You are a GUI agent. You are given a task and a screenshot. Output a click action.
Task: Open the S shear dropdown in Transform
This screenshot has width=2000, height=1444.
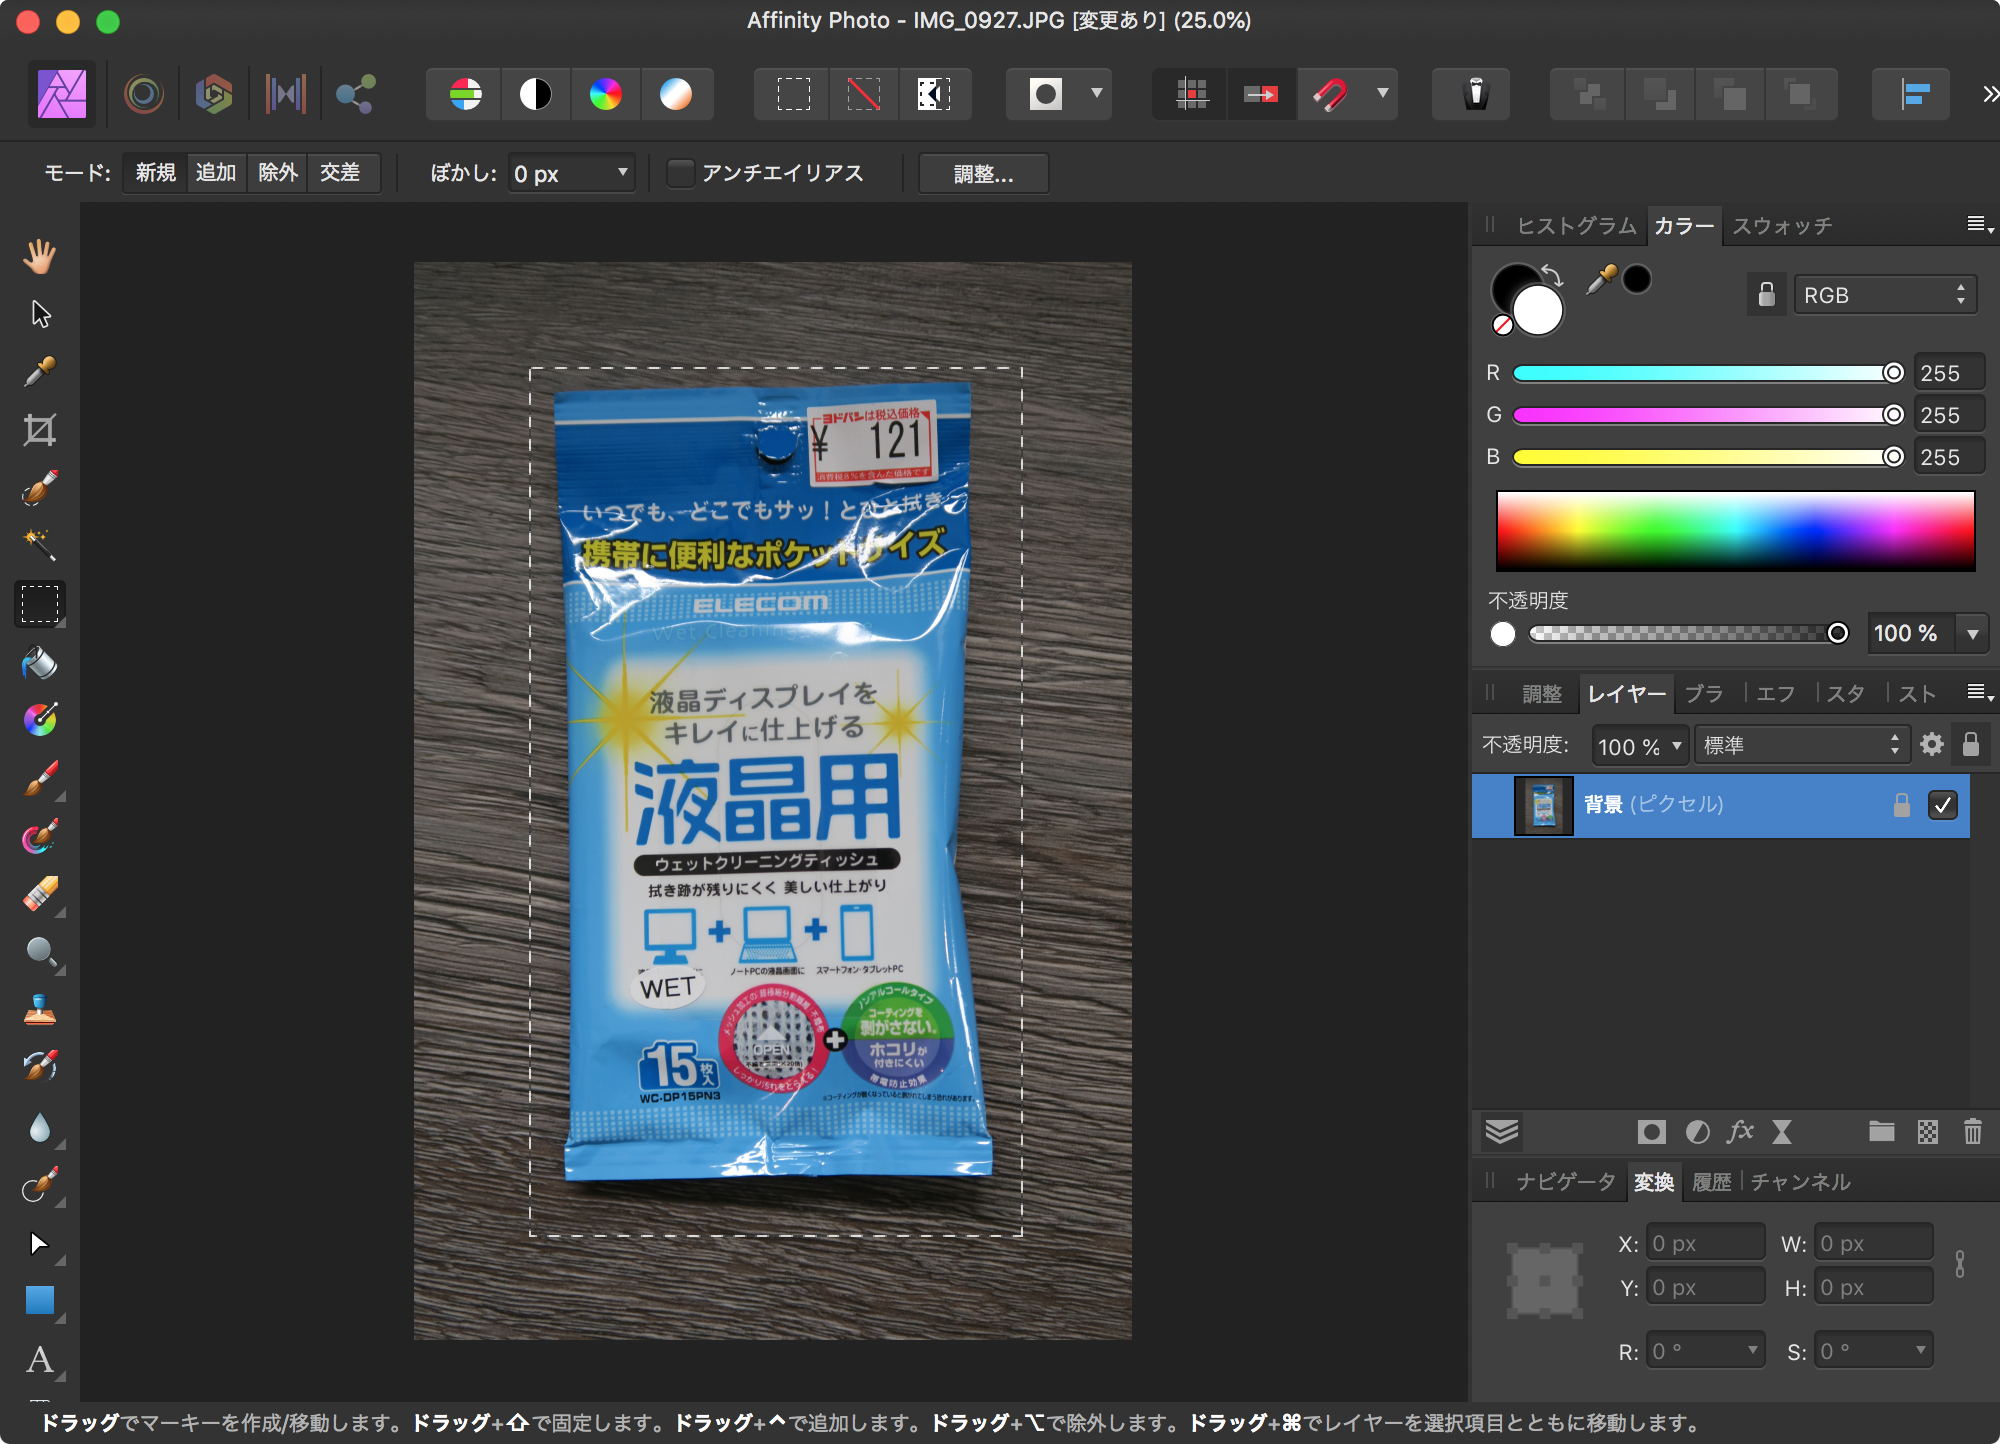click(x=1920, y=1350)
